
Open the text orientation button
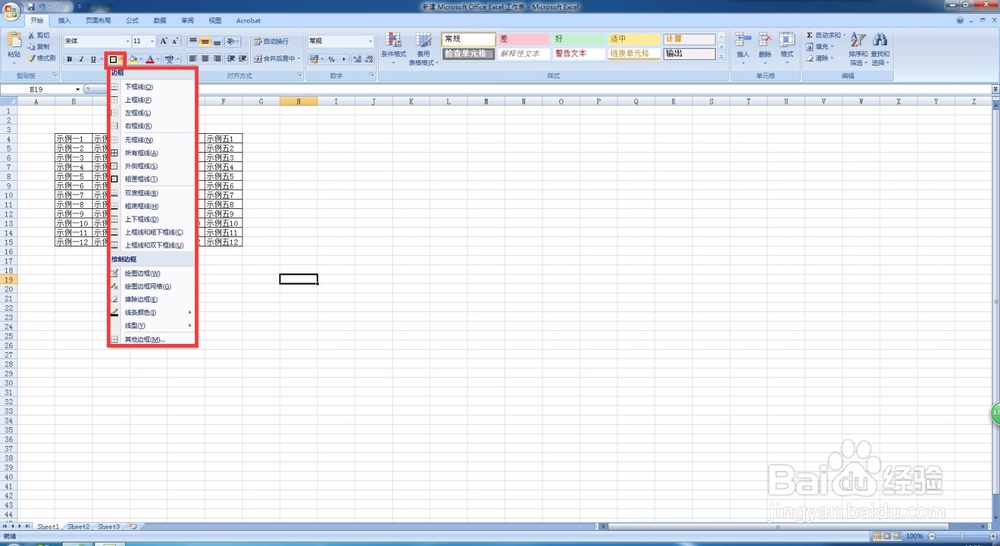tap(232, 41)
